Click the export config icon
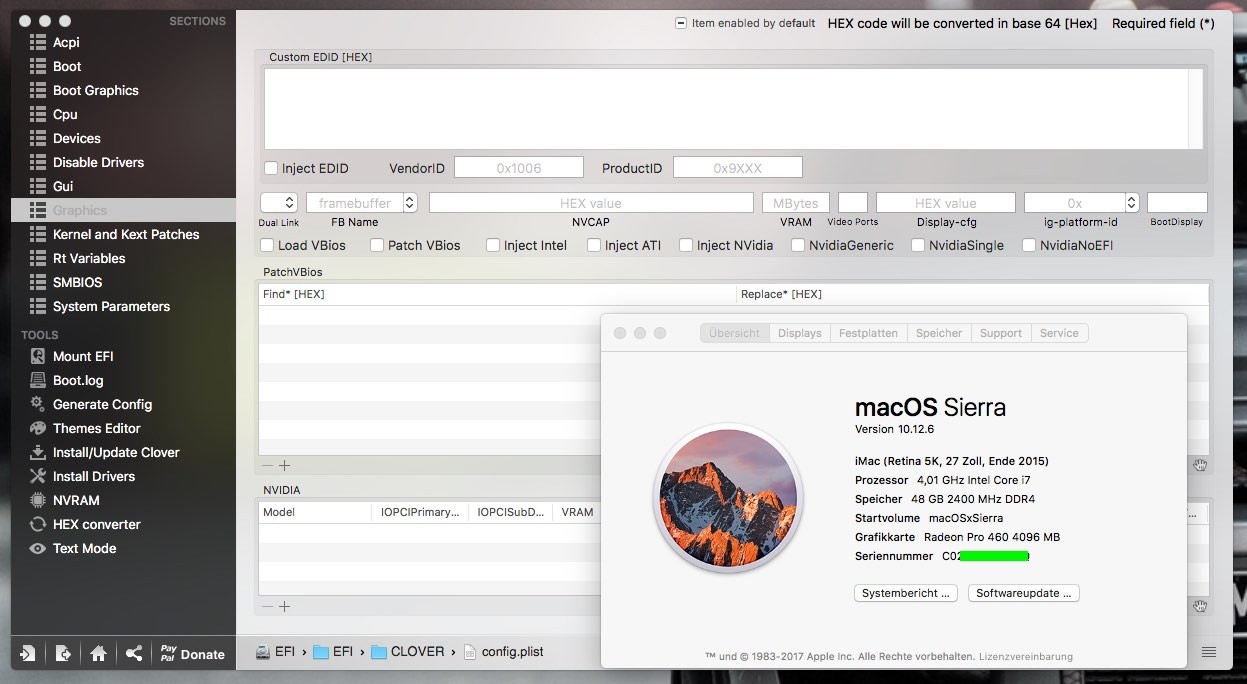The image size is (1247, 684). pyautogui.click(x=63, y=654)
